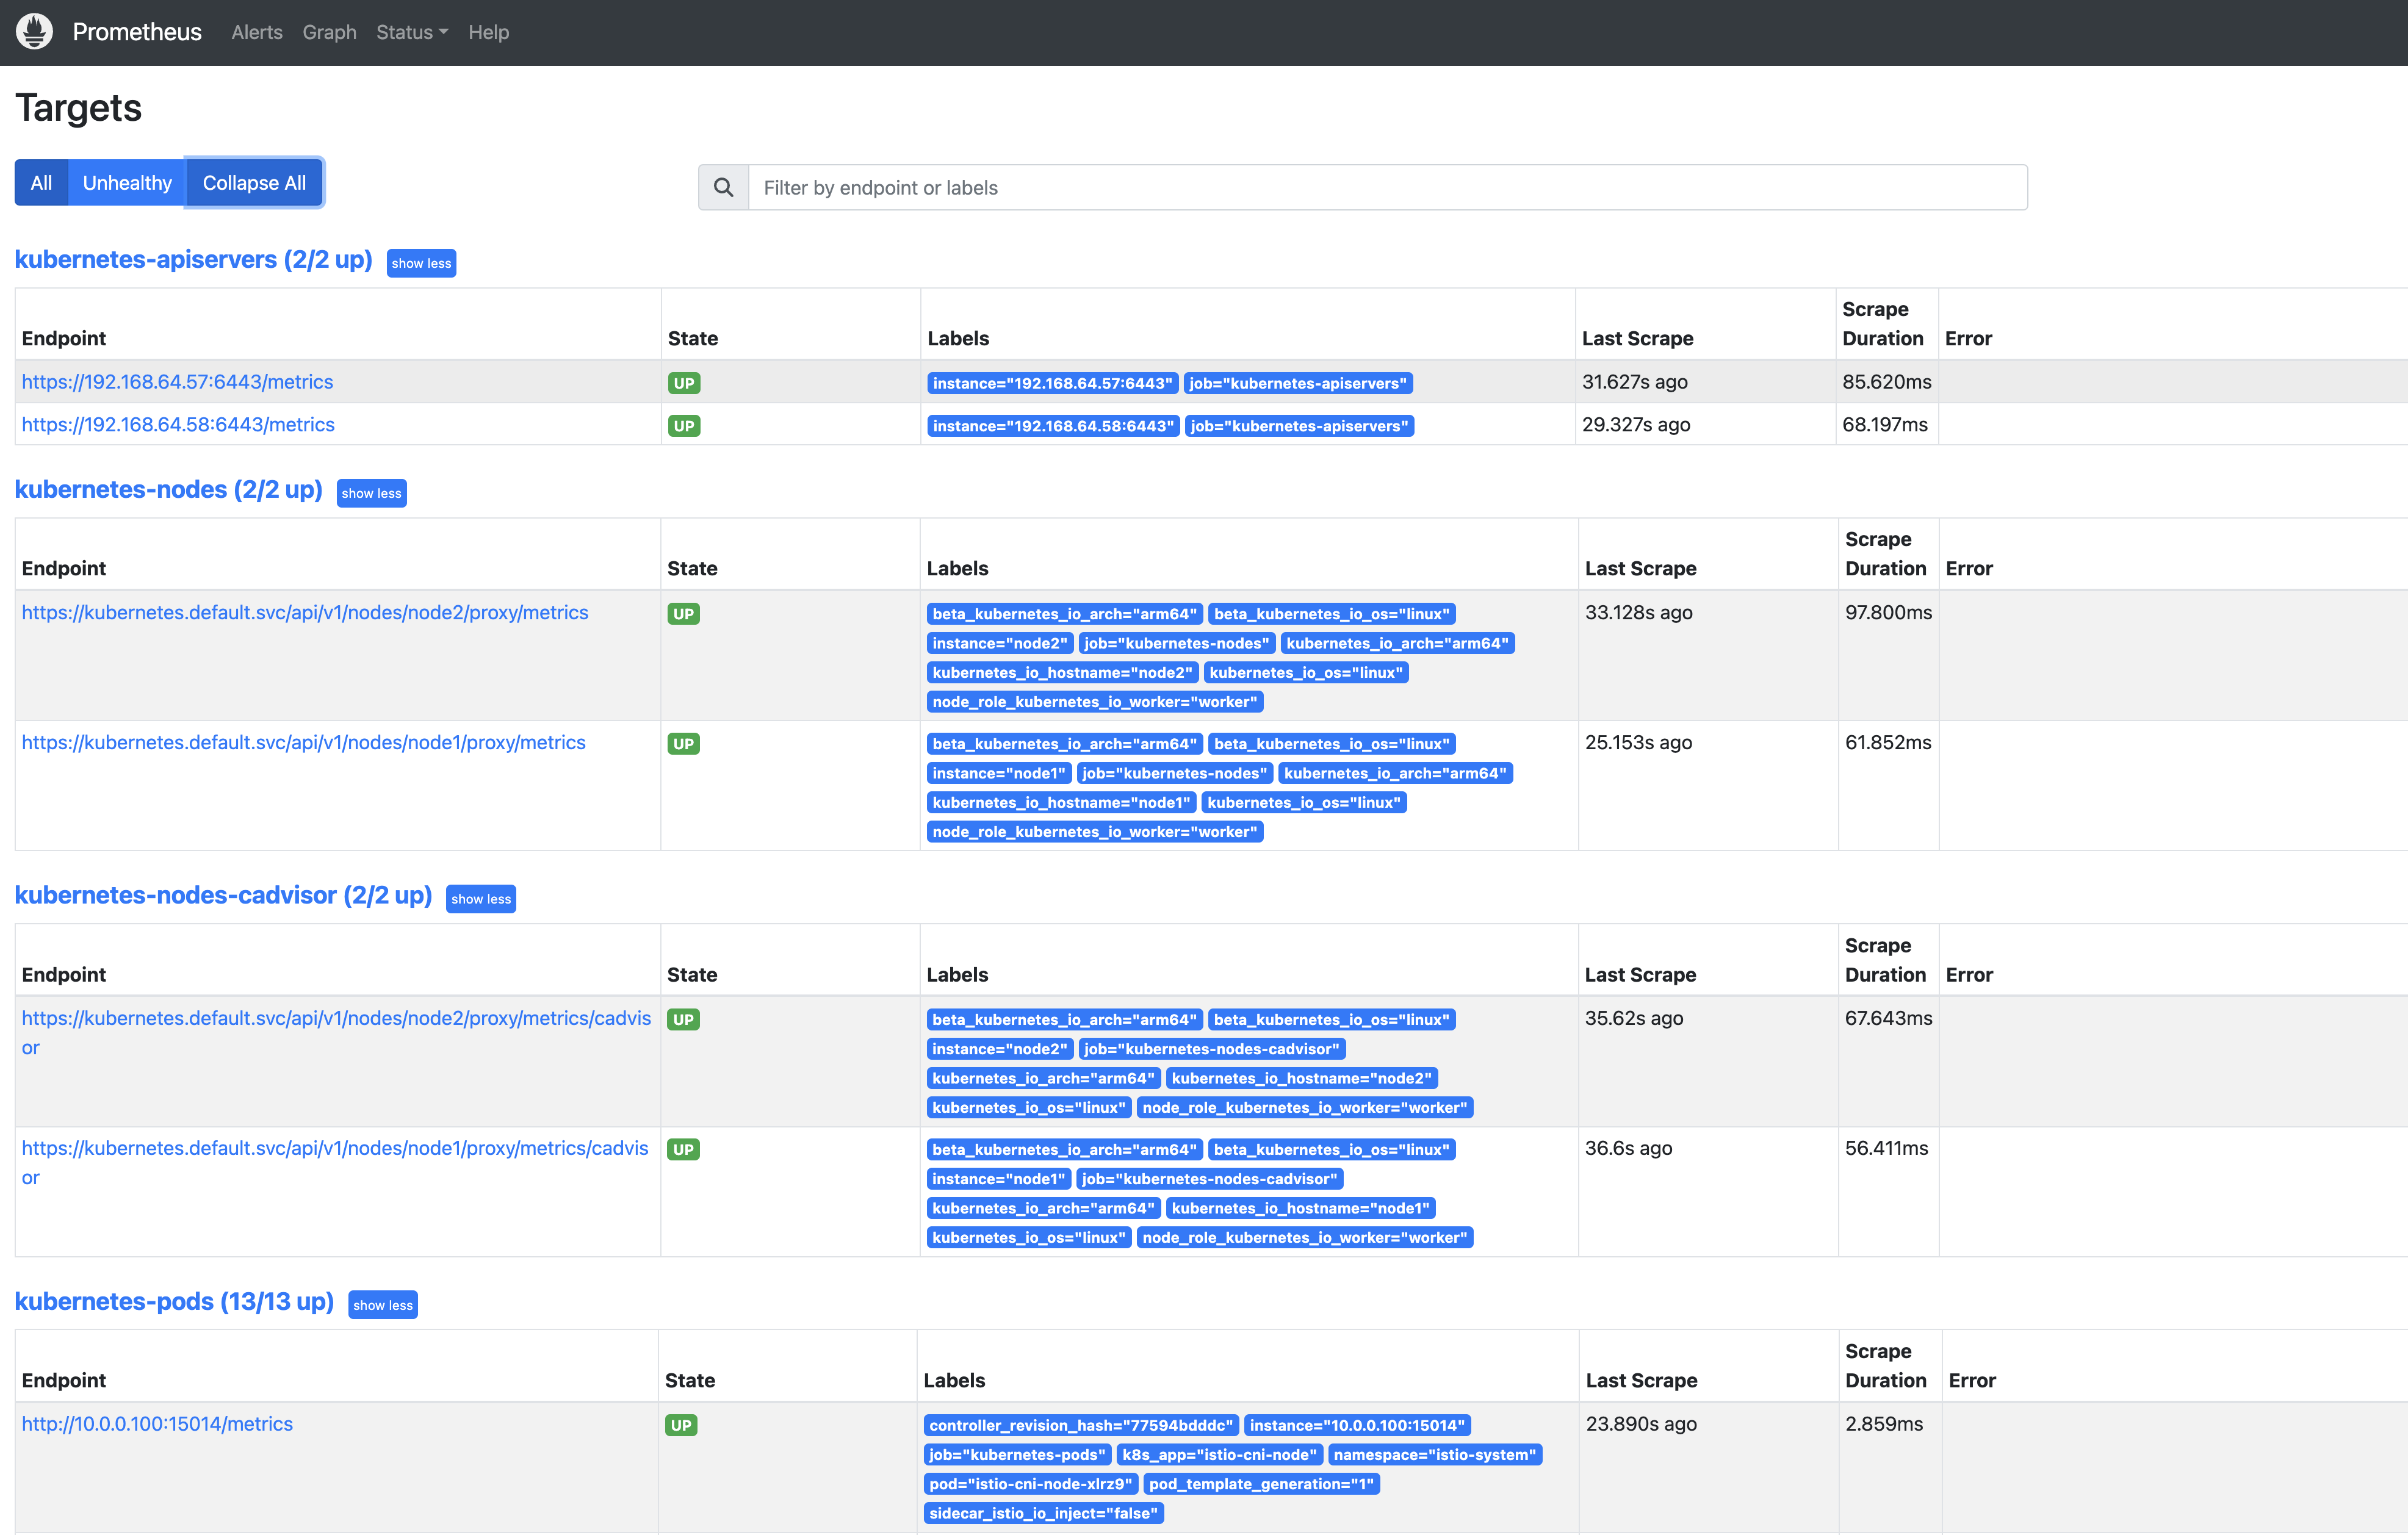Click the Collapse All button
This screenshot has height=1535, width=2408.
pyautogui.click(x=254, y=183)
